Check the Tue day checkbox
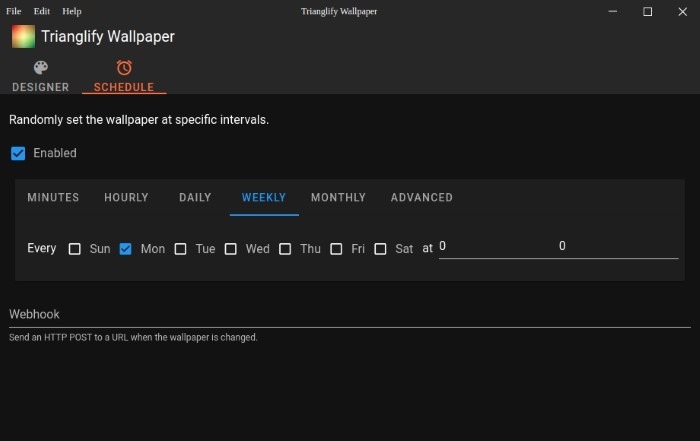 [180, 249]
